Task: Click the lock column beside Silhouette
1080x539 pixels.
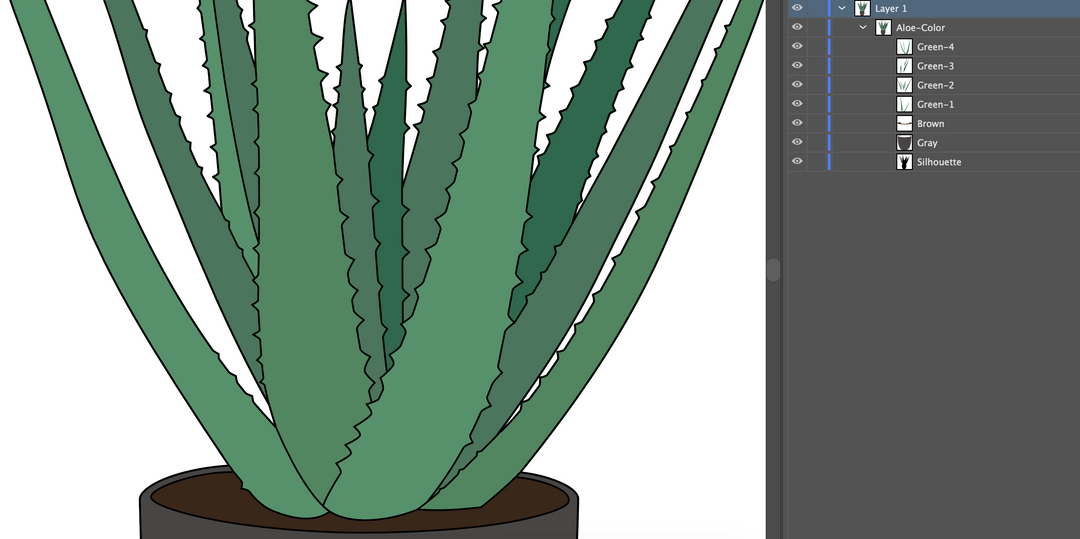Action: tap(816, 161)
